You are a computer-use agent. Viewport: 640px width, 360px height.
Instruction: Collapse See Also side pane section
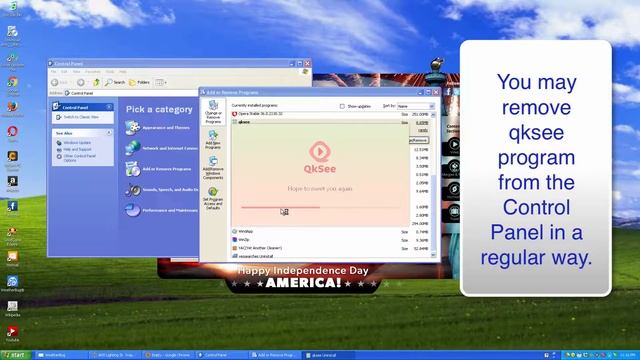(x=109, y=133)
